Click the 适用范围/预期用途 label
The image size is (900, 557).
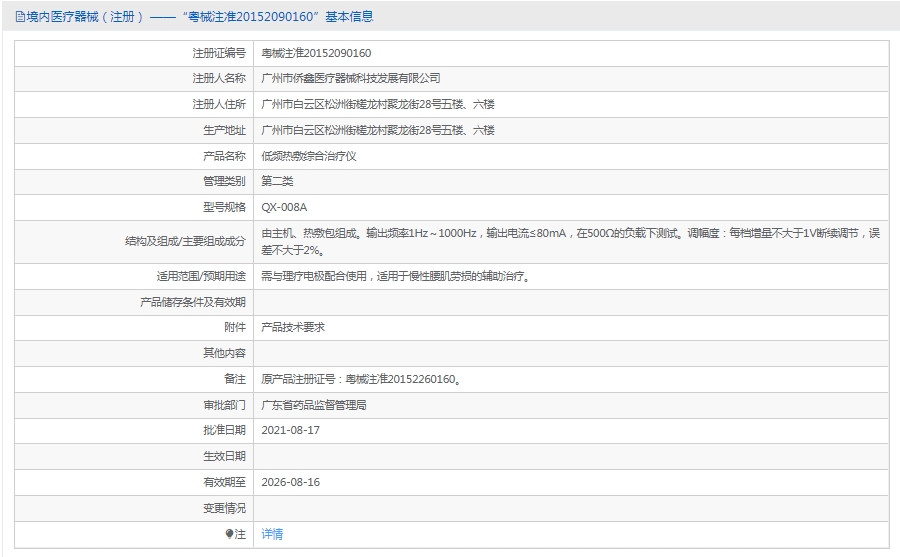(201, 276)
